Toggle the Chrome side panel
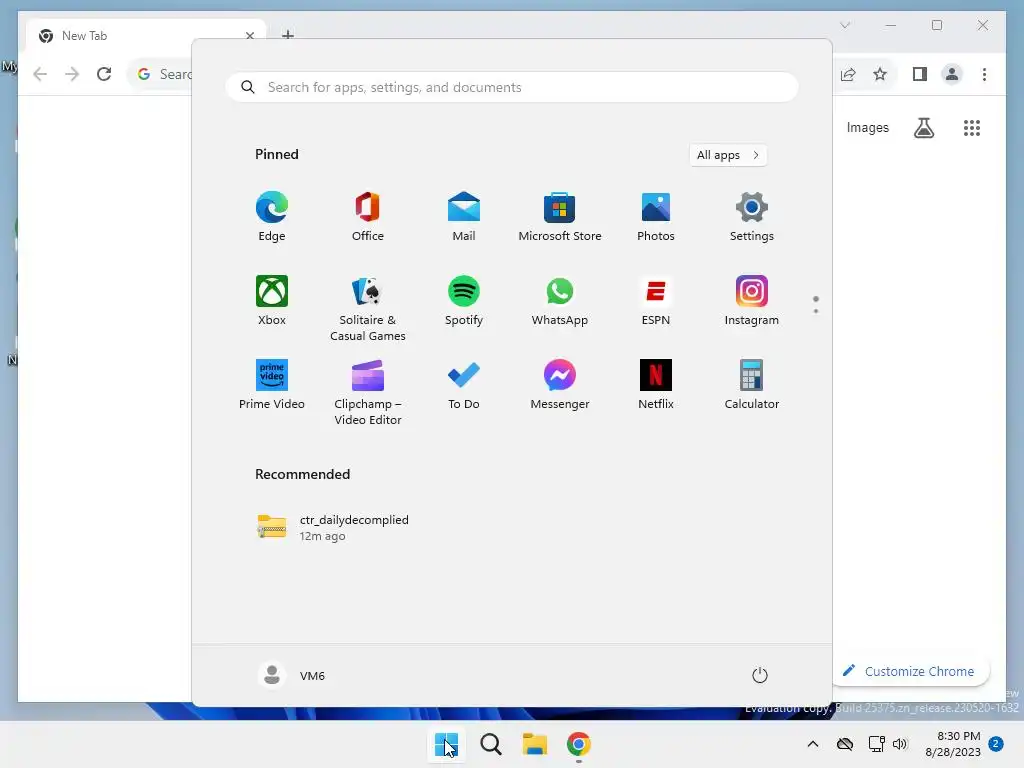This screenshot has width=1024, height=768. coord(920,74)
